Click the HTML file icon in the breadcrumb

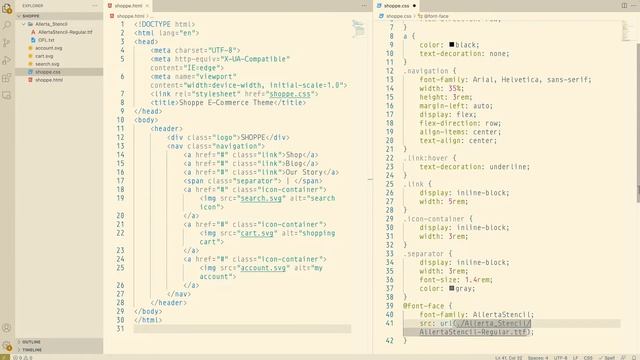coord(112,16)
